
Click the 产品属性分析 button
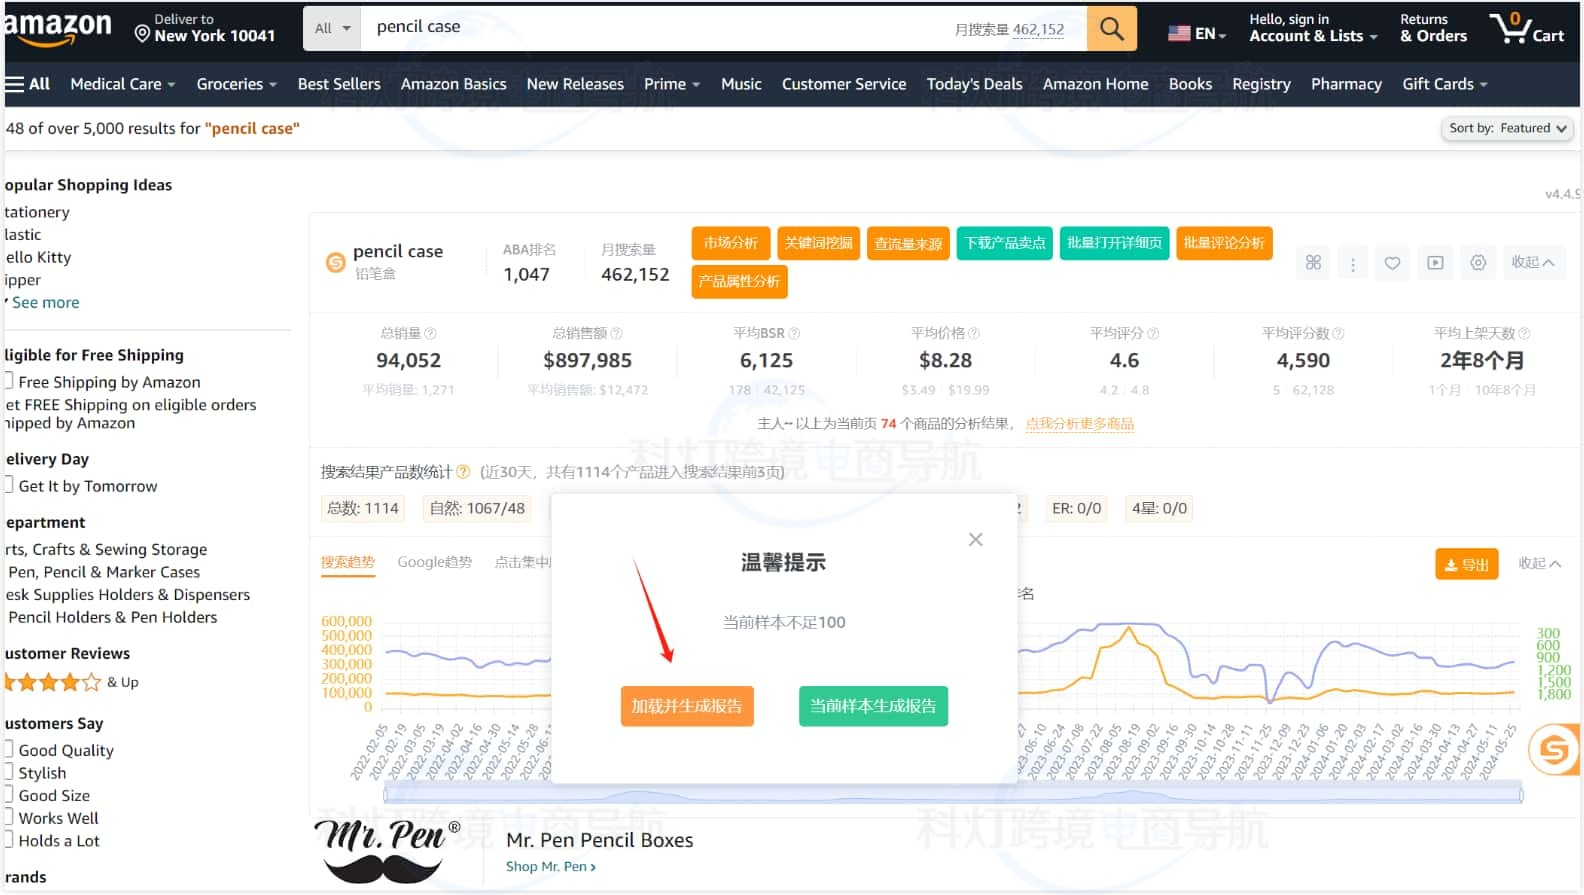739,282
